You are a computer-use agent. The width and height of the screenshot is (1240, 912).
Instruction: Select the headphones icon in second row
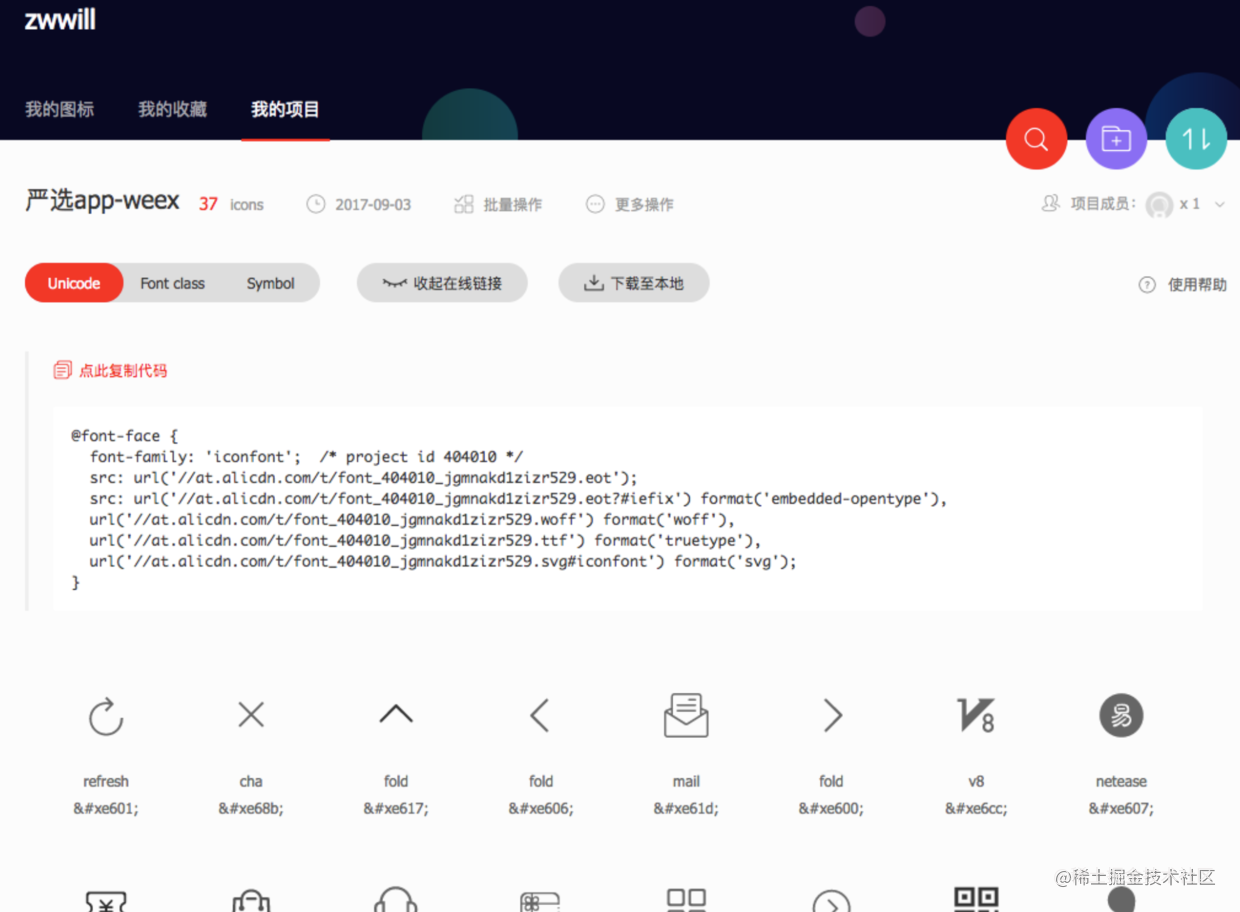(x=395, y=898)
